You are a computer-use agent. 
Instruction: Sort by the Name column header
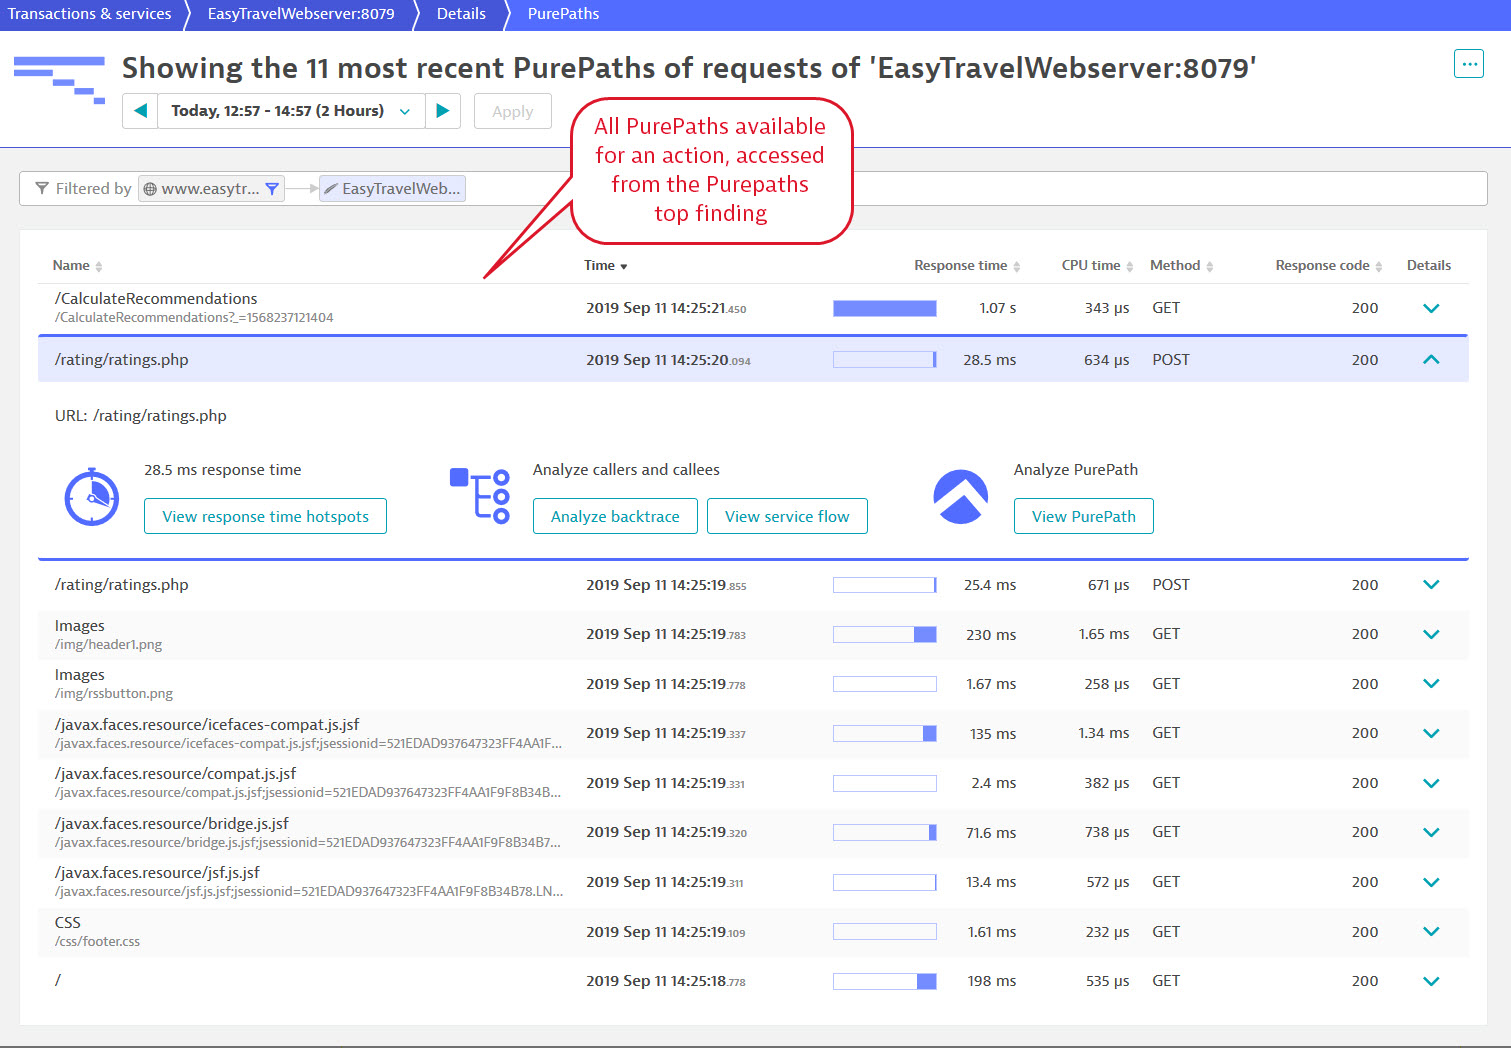pyautogui.click(x=77, y=265)
